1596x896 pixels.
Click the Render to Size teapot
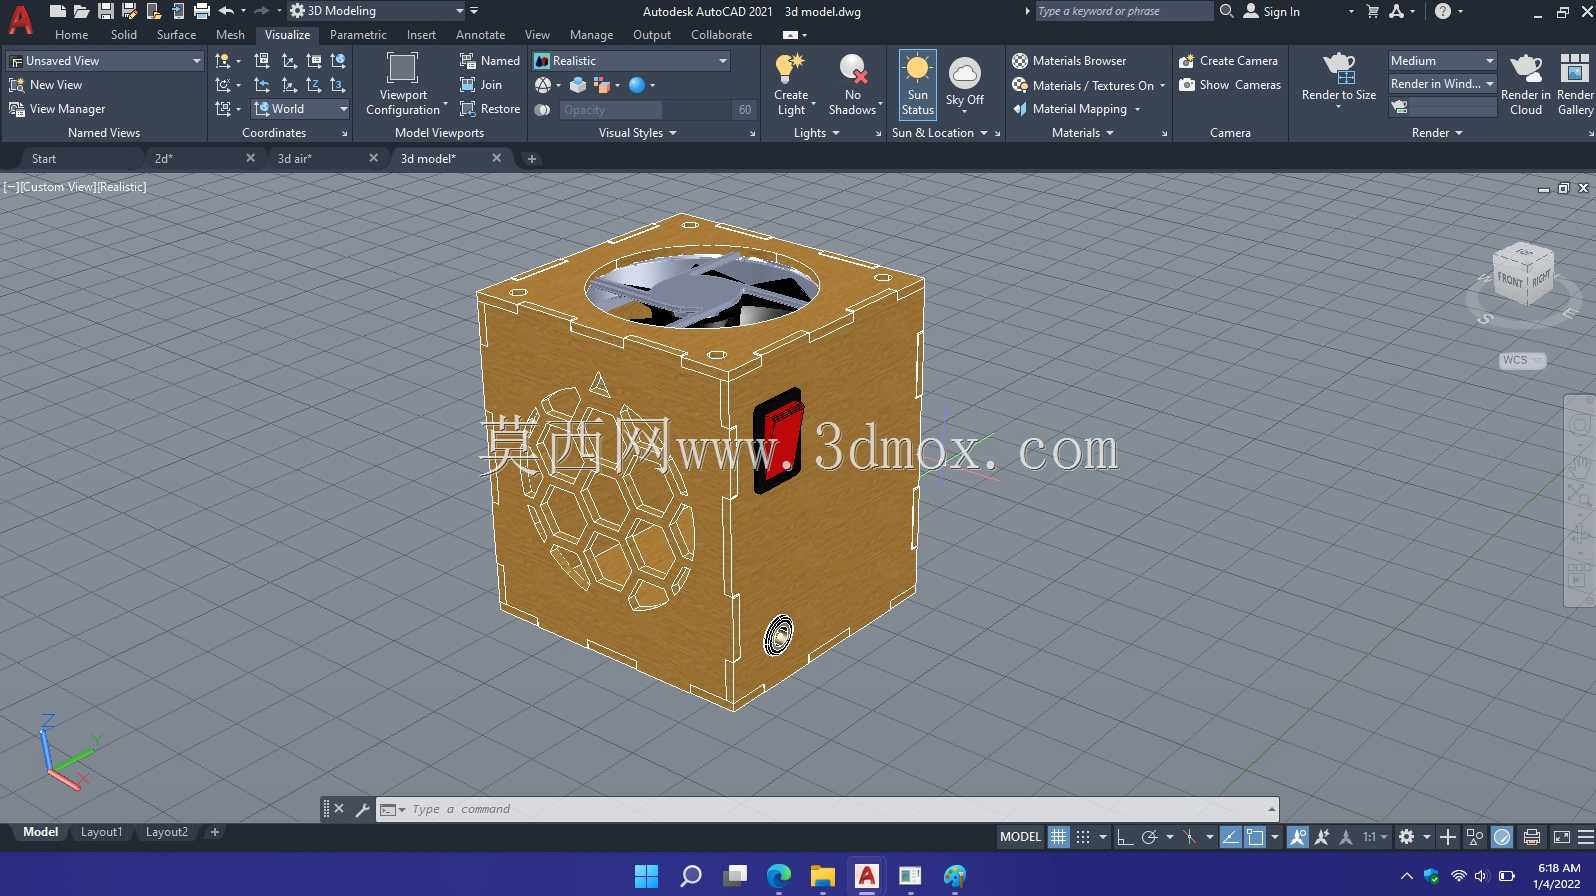(1339, 68)
